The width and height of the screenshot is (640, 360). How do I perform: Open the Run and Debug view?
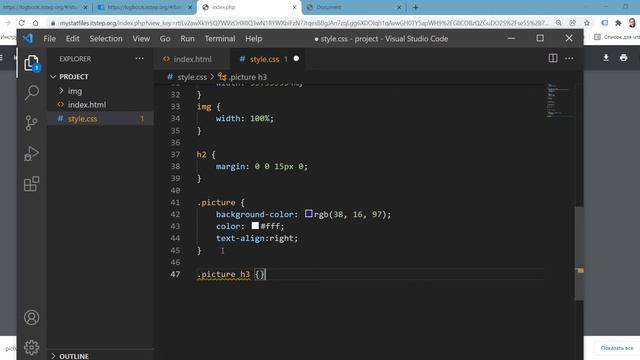coord(31,153)
